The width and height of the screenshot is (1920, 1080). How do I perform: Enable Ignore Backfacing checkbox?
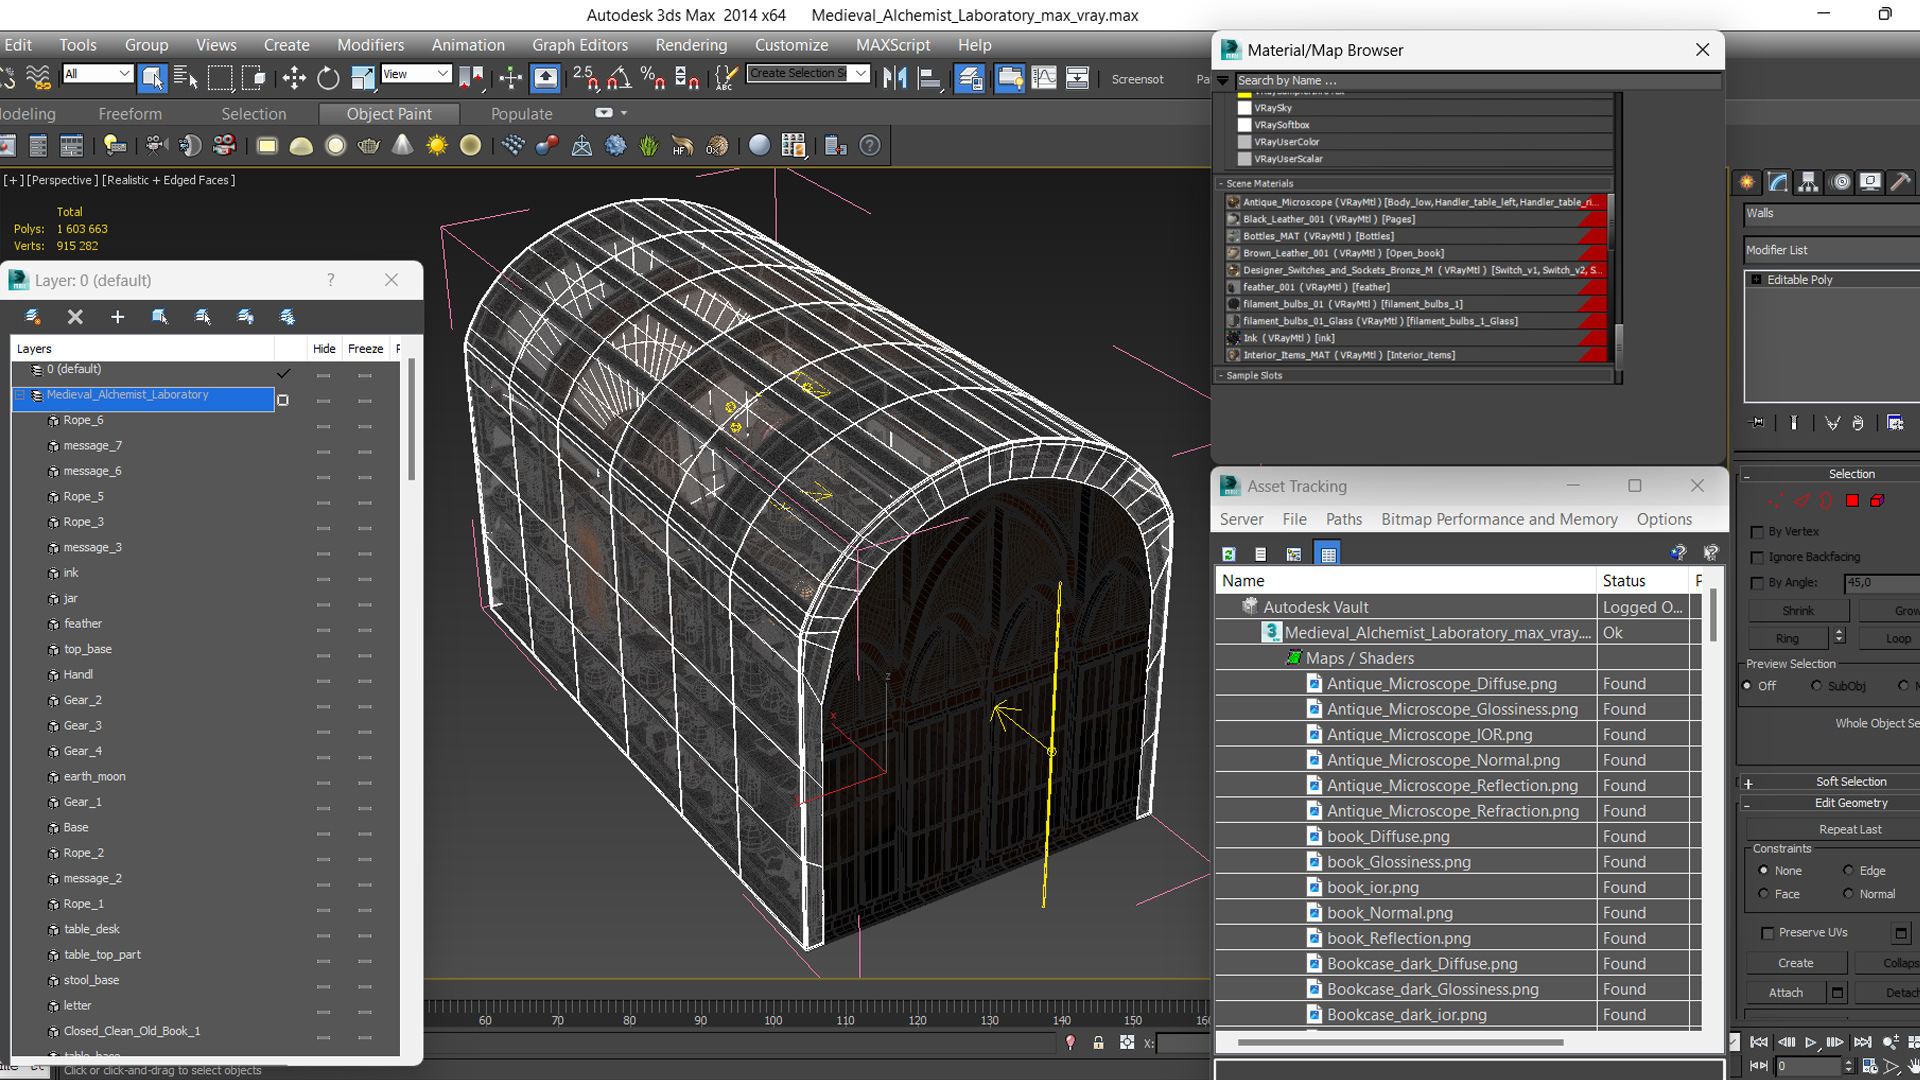[1757, 557]
